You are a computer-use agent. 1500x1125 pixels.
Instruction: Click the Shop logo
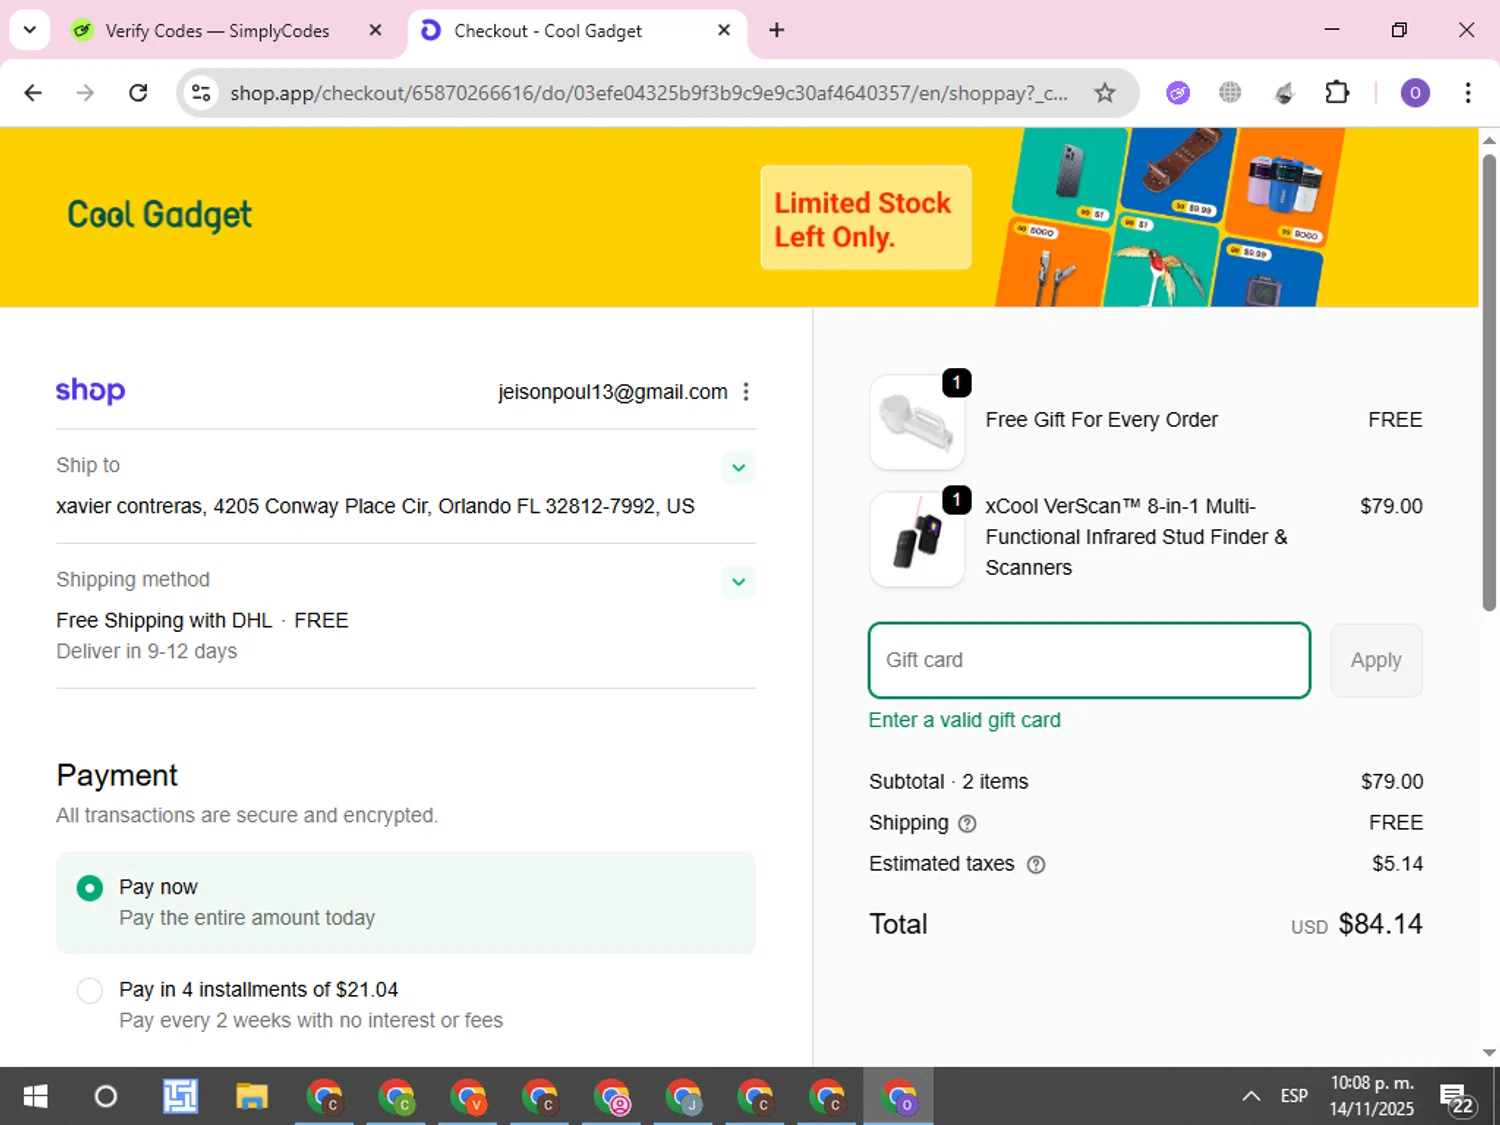click(x=90, y=390)
